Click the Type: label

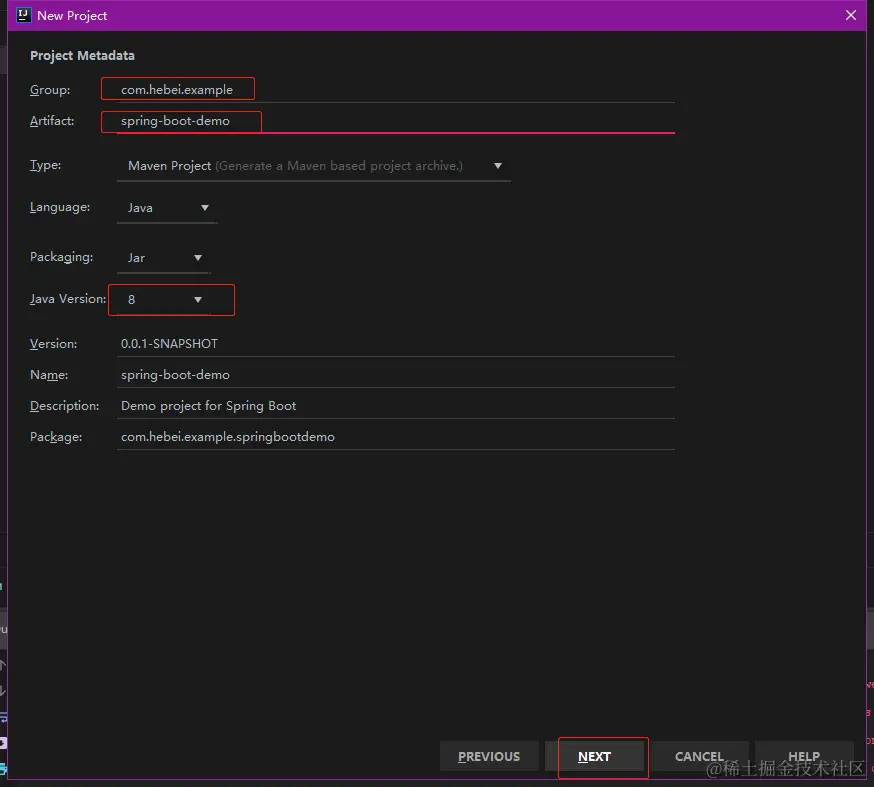pos(46,165)
